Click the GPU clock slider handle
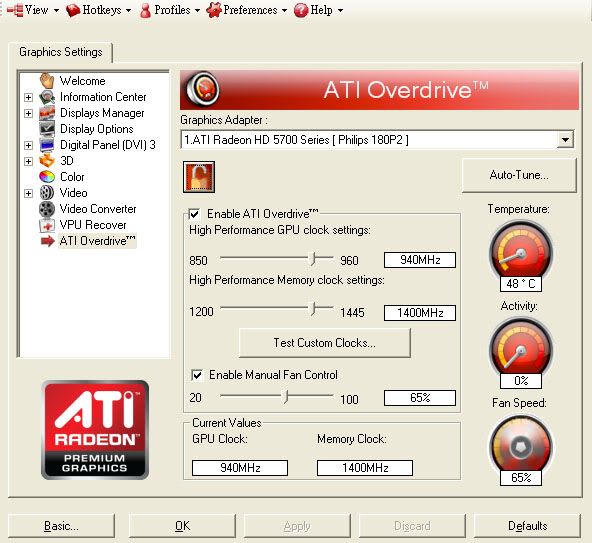 pos(313,259)
